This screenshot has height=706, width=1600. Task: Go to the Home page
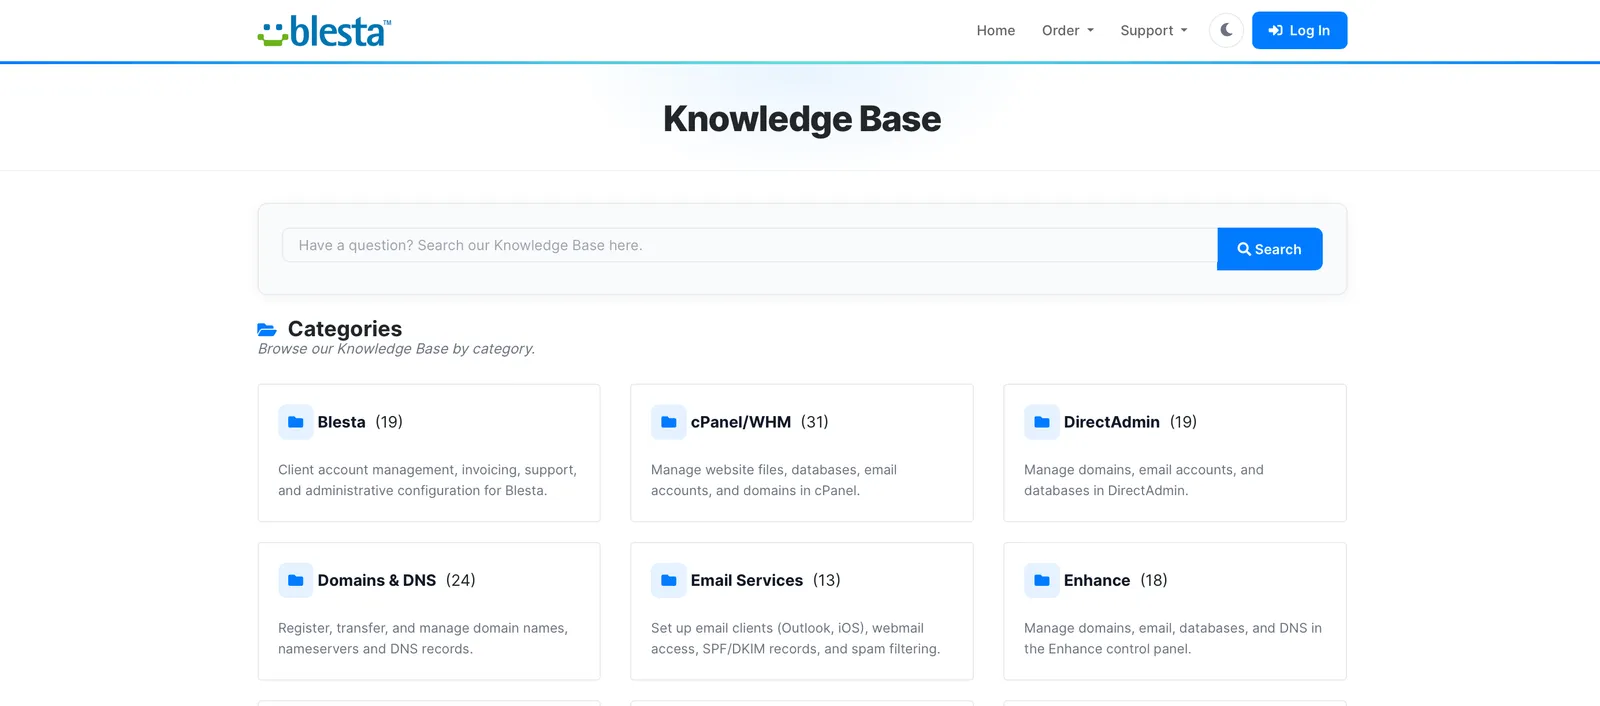point(996,31)
